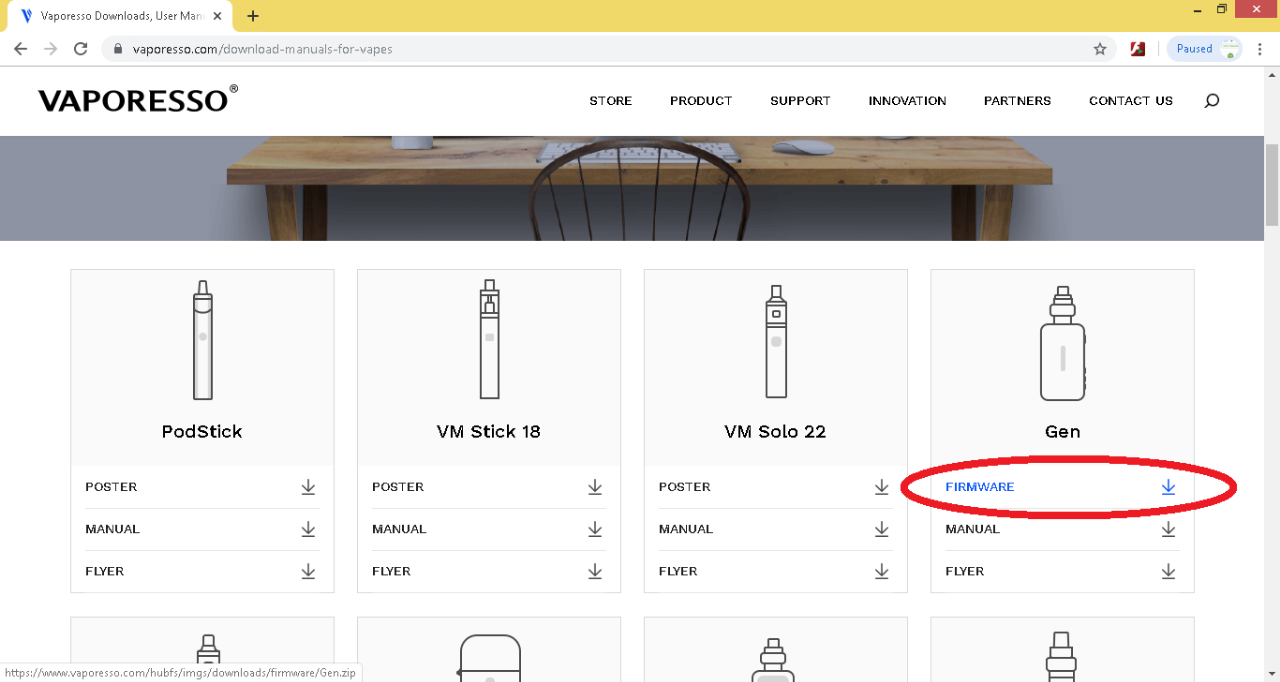Click the VM Solo 22 device image
Viewport: 1280px width, 682px height.
776,340
